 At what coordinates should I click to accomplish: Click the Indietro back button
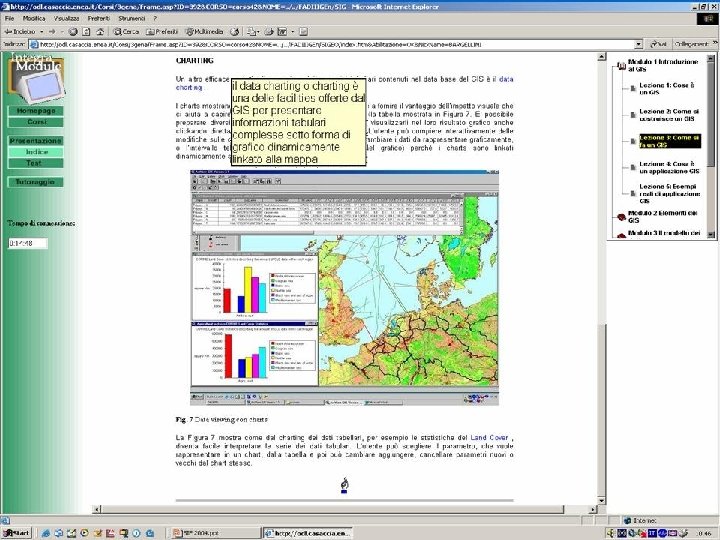tap(22, 31)
